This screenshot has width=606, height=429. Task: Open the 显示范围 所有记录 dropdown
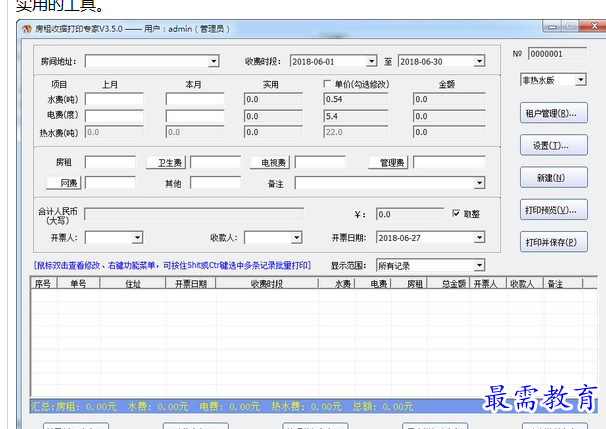click(x=479, y=266)
